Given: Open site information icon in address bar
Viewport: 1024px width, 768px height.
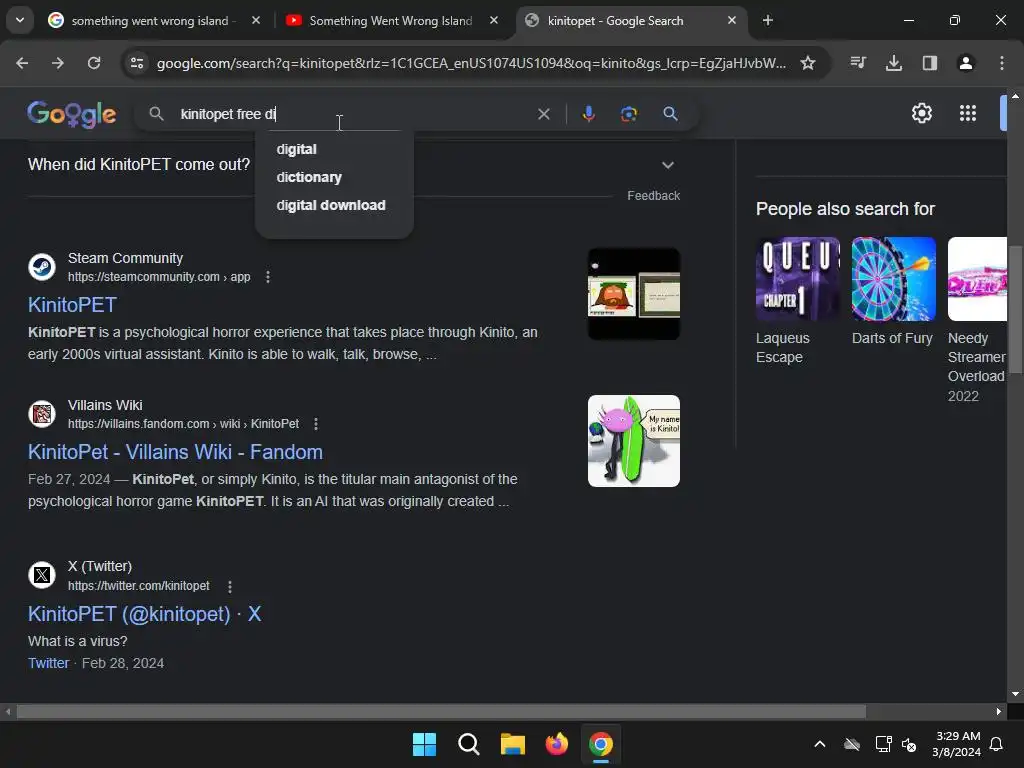Looking at the screenshot, I should pos(137,63).
